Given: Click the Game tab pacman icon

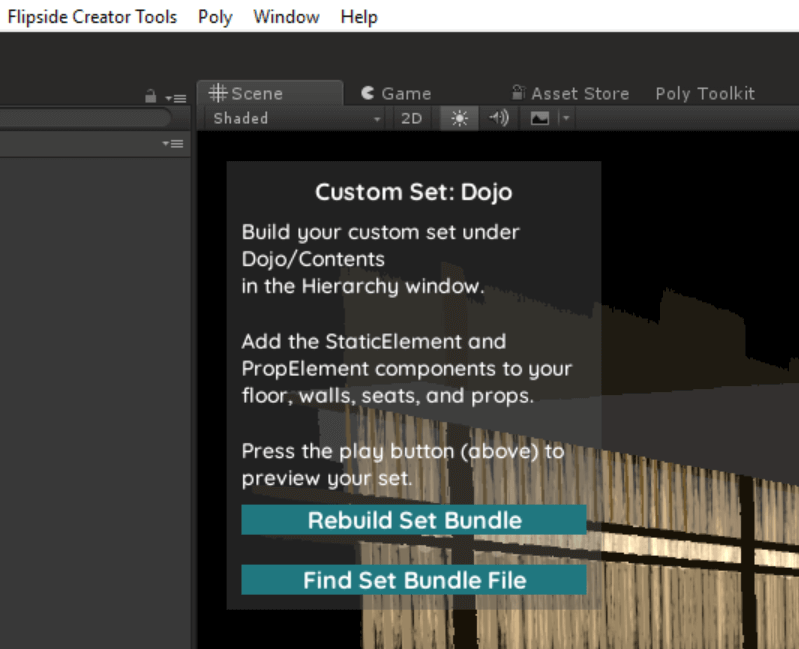Looking at the screenshot, I should click(x=367, y=93).
